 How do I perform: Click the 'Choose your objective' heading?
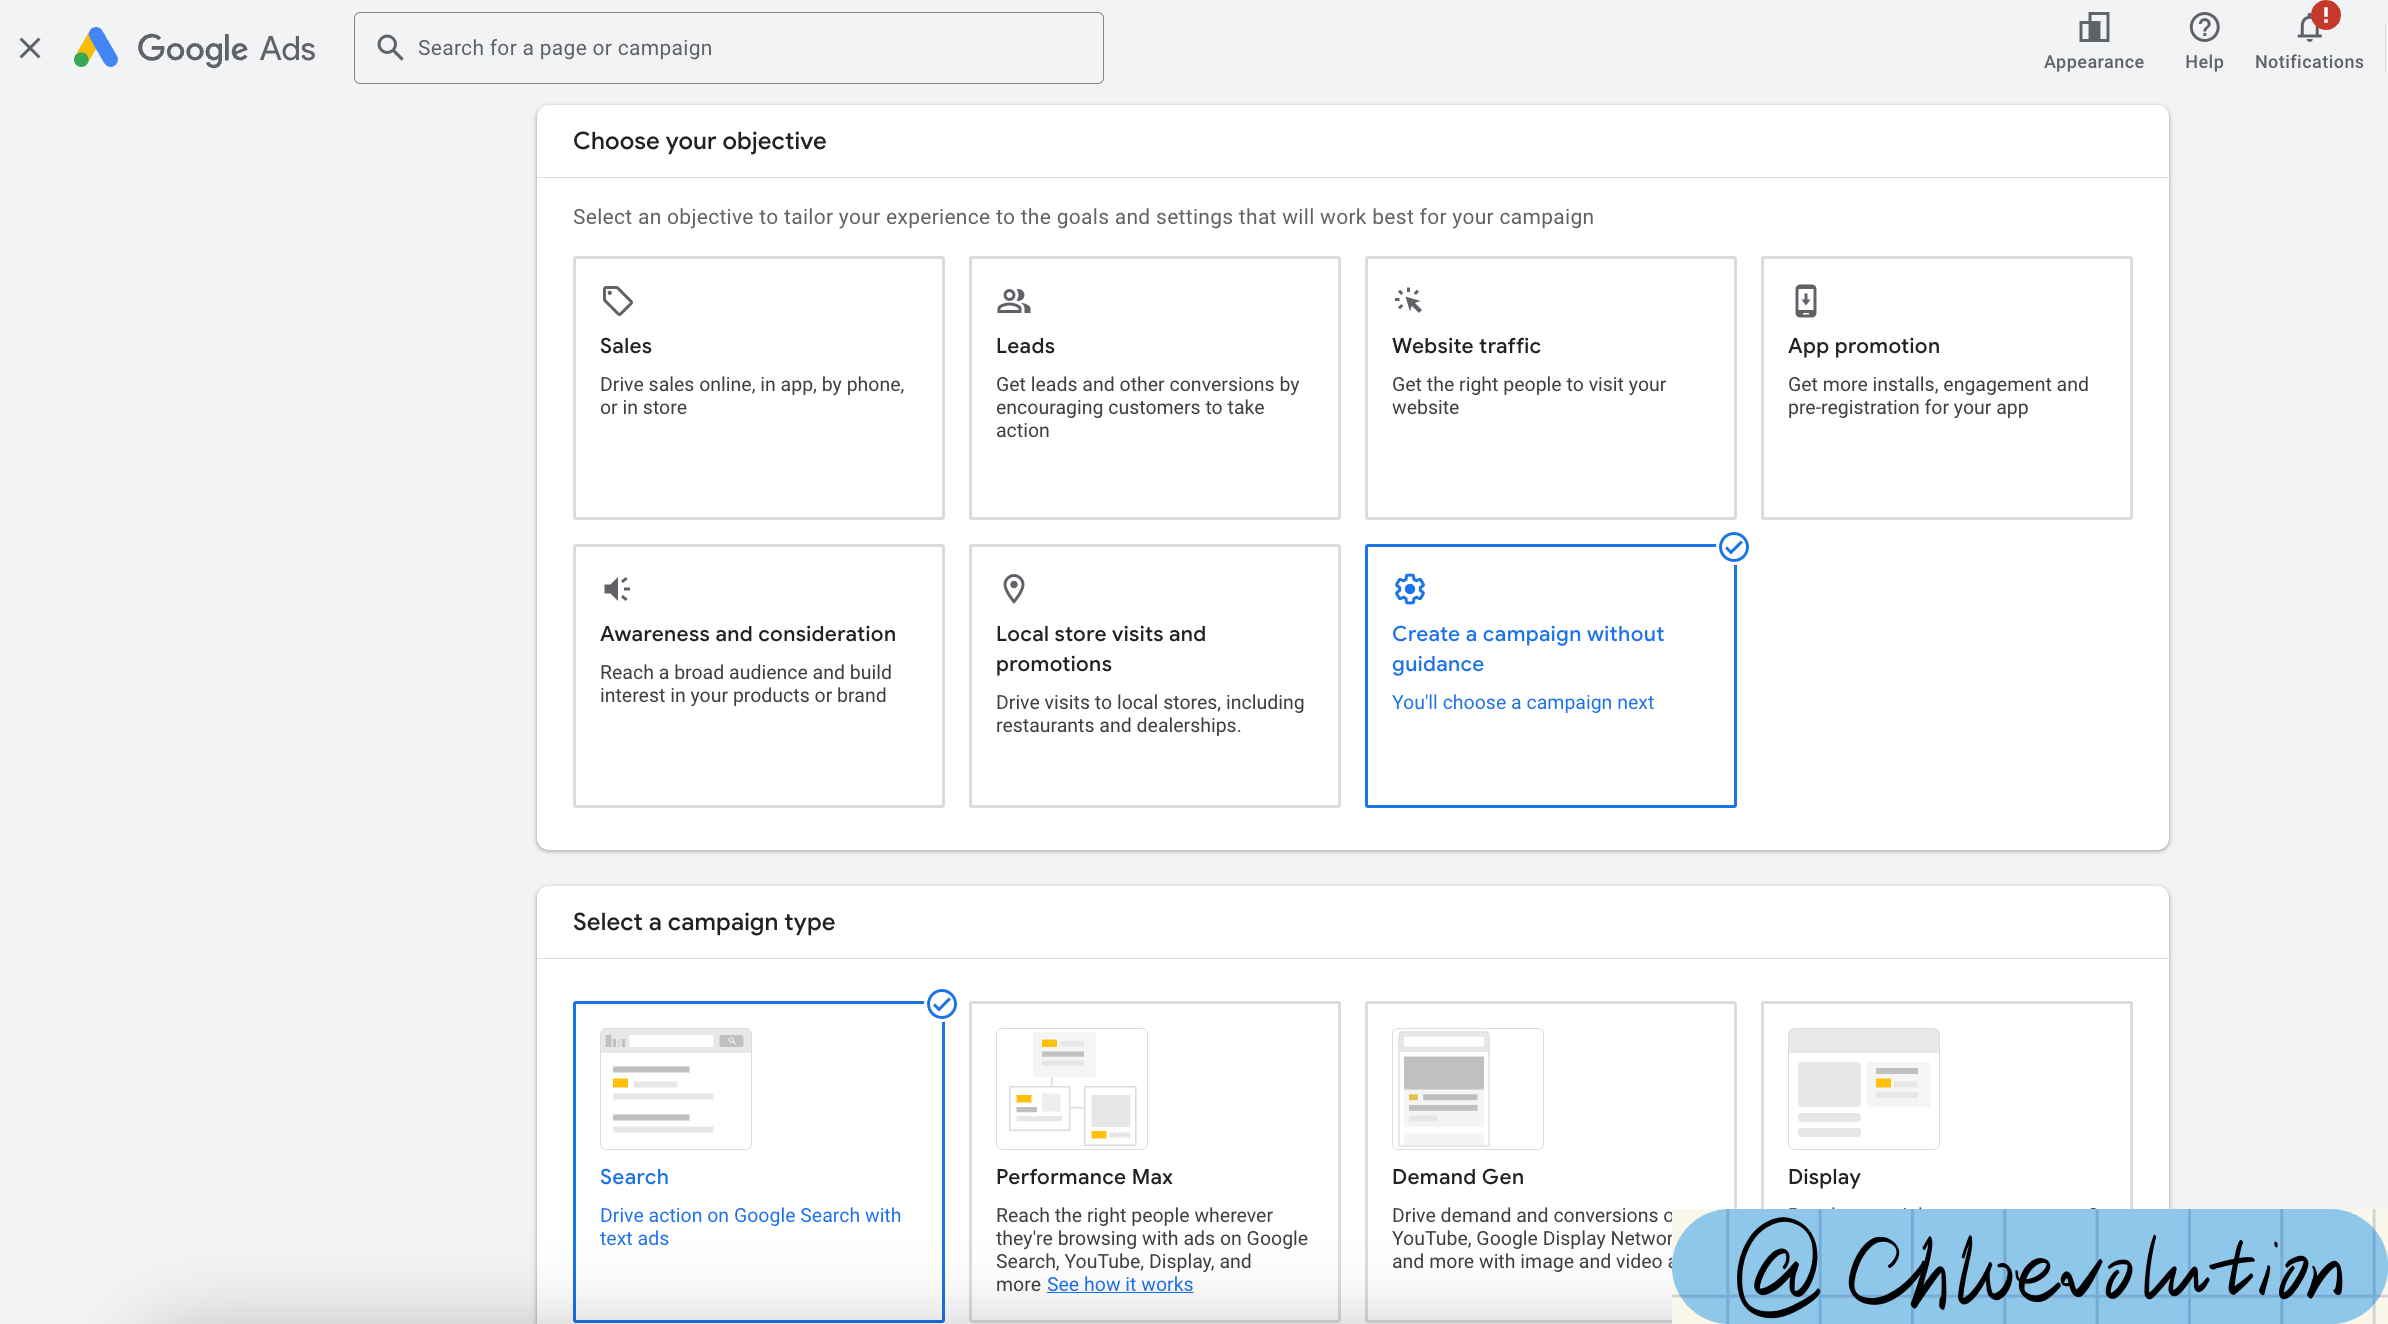(699, 141)
